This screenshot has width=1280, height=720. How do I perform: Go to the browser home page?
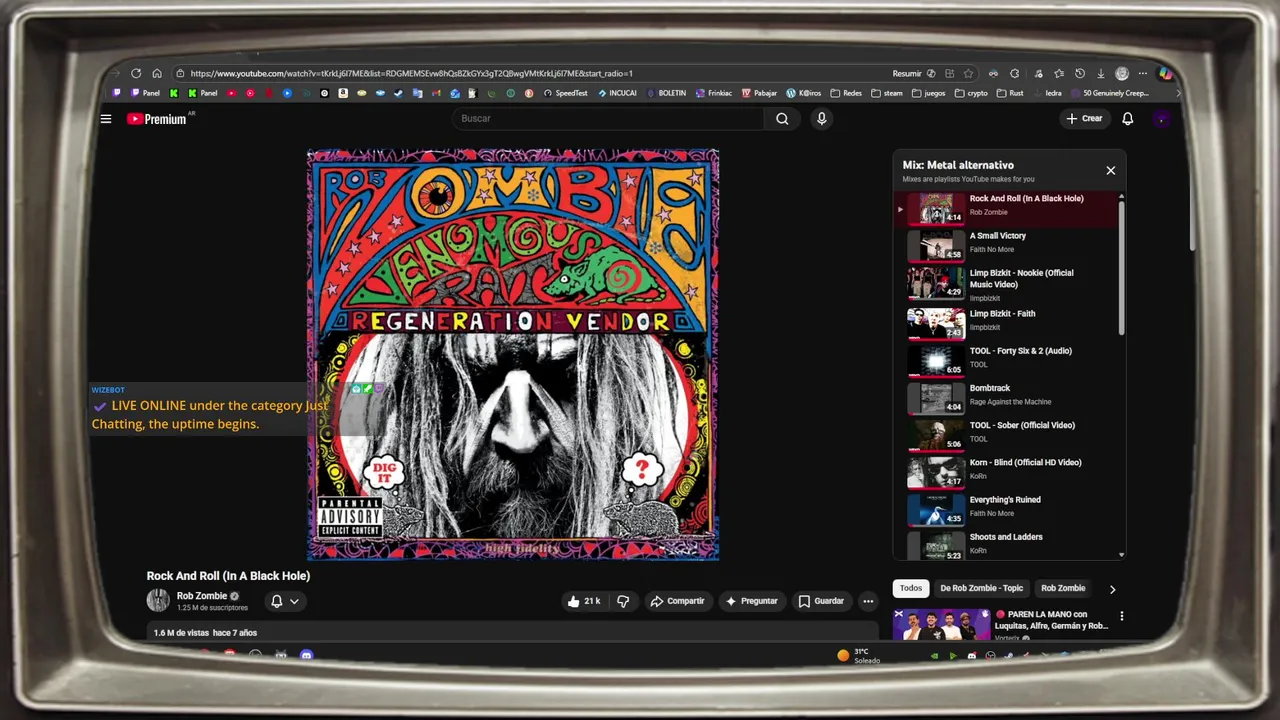coord(157,73)
